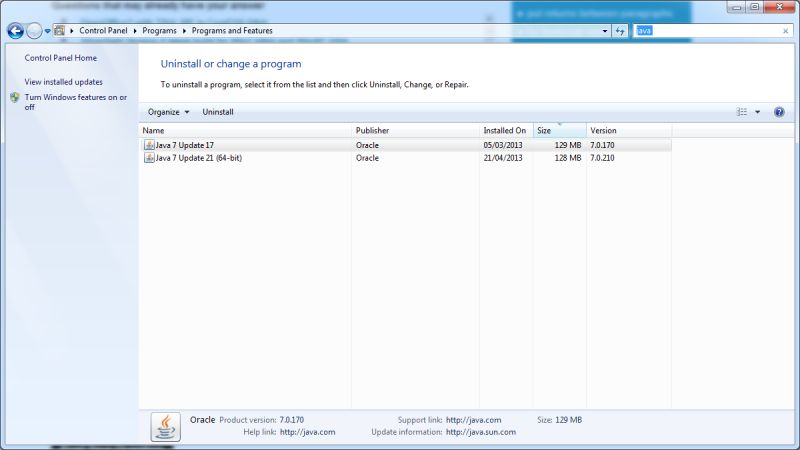This screenshot has height=450, width=800.
Task: Sort list by Publisher column header
Action: point(416,131)
